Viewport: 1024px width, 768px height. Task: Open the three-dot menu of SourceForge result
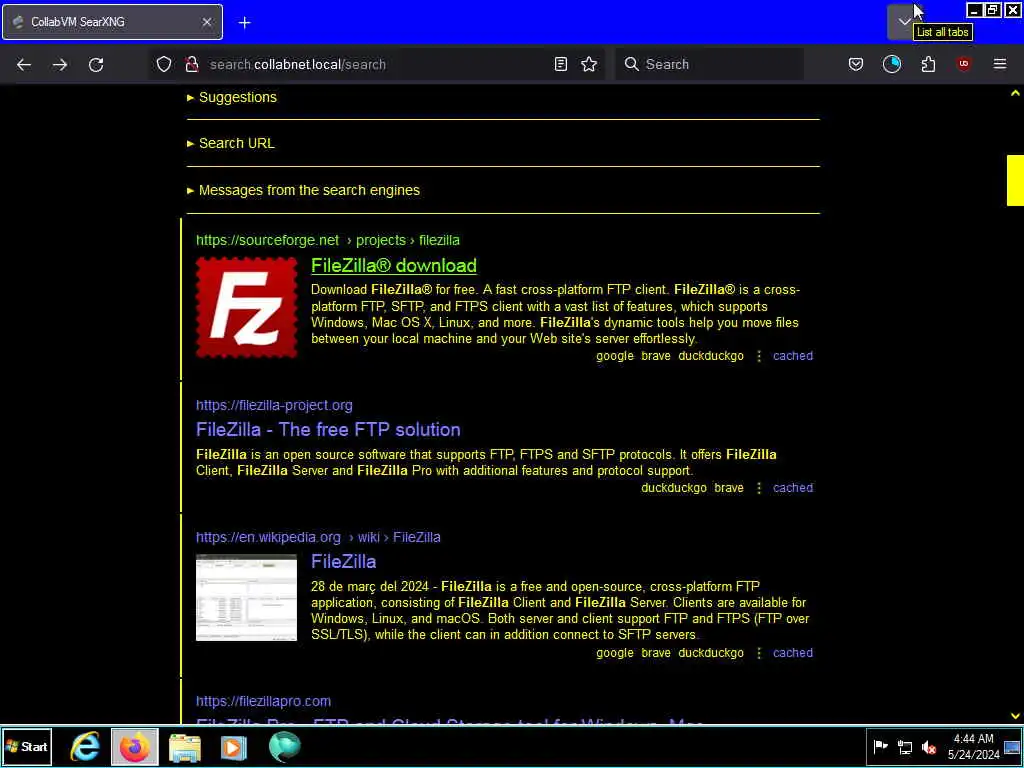pyautogui.click(x=759, y=356)
